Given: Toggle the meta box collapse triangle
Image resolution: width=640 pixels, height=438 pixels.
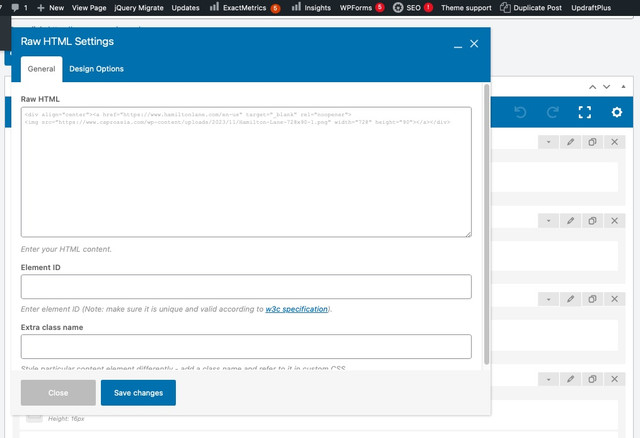Looking at the screenshot, I should click(x=623, y=87).
